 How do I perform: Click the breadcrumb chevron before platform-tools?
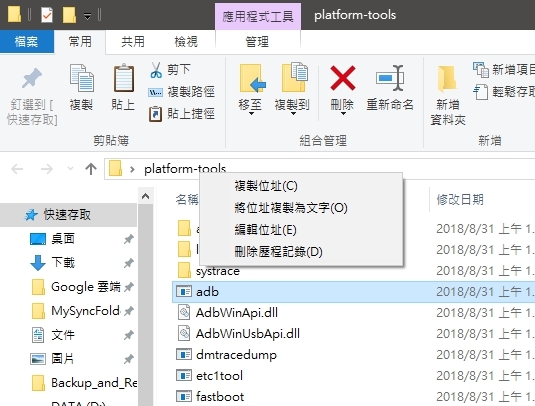coord(132,169)
